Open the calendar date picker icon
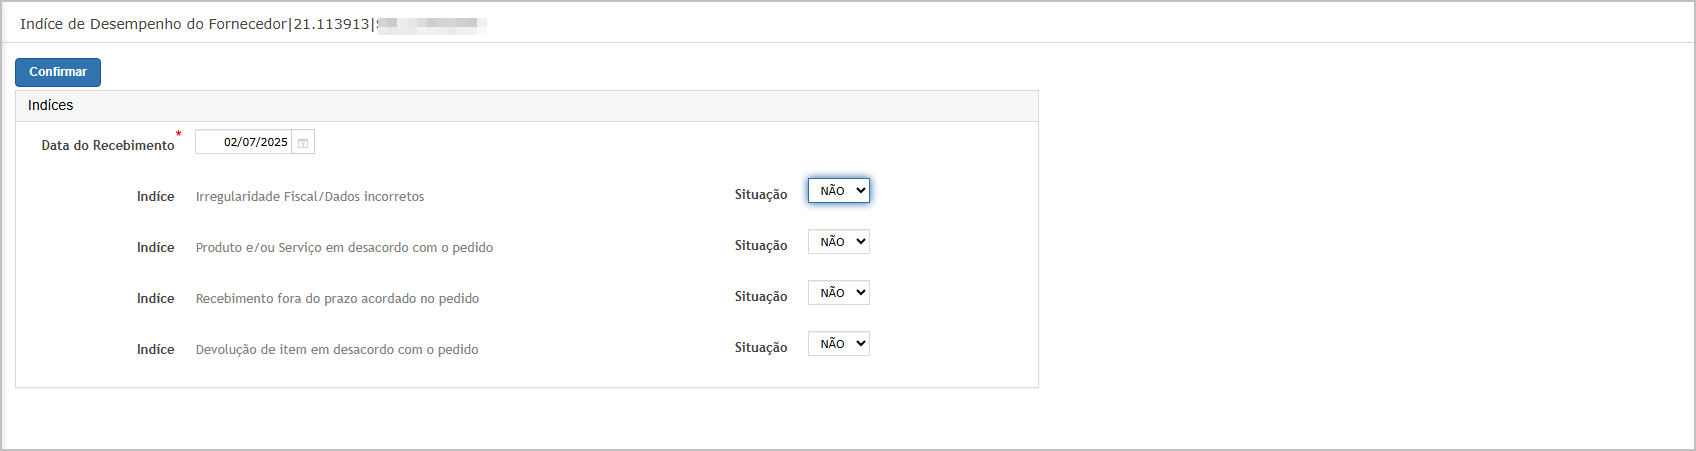This screenshot has width=1696, height=451. [x=303, y=142]
